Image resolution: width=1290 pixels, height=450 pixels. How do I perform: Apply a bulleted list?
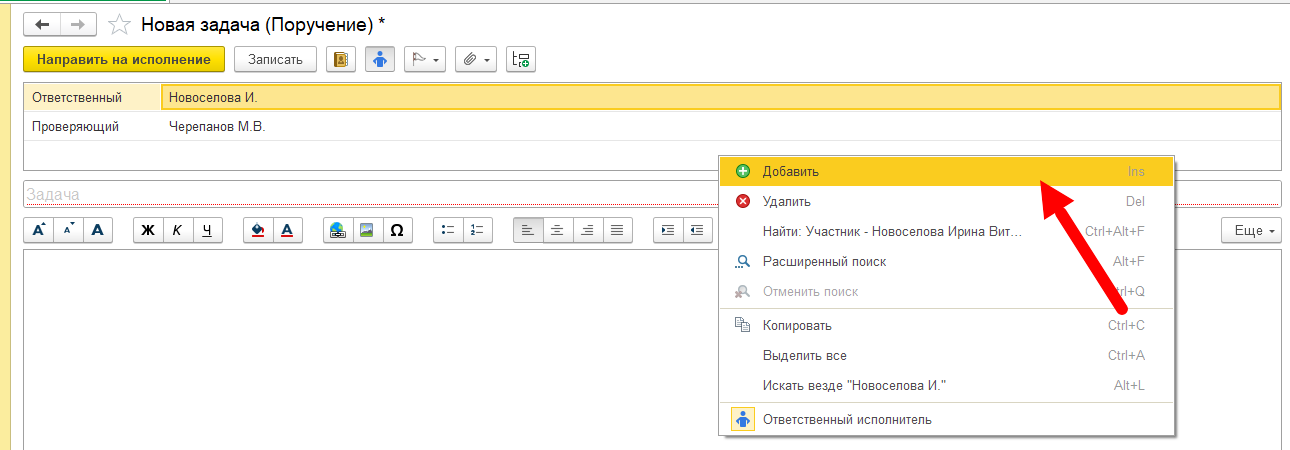click(448, 230)
